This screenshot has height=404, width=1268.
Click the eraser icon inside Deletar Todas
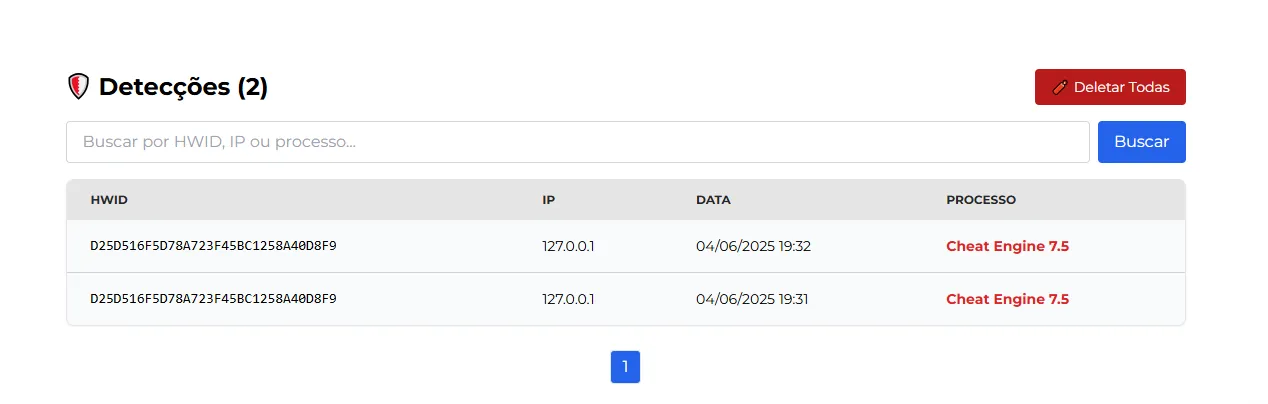tap(1060, 87)
